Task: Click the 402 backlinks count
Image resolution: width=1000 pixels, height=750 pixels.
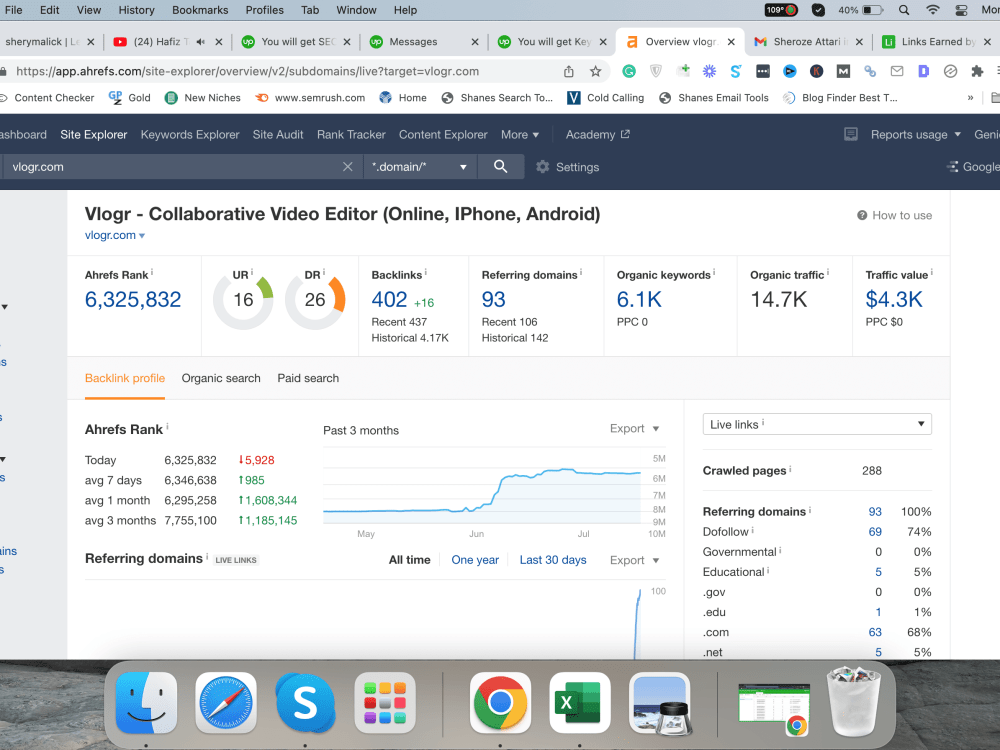Action: (x=389, y=299)
